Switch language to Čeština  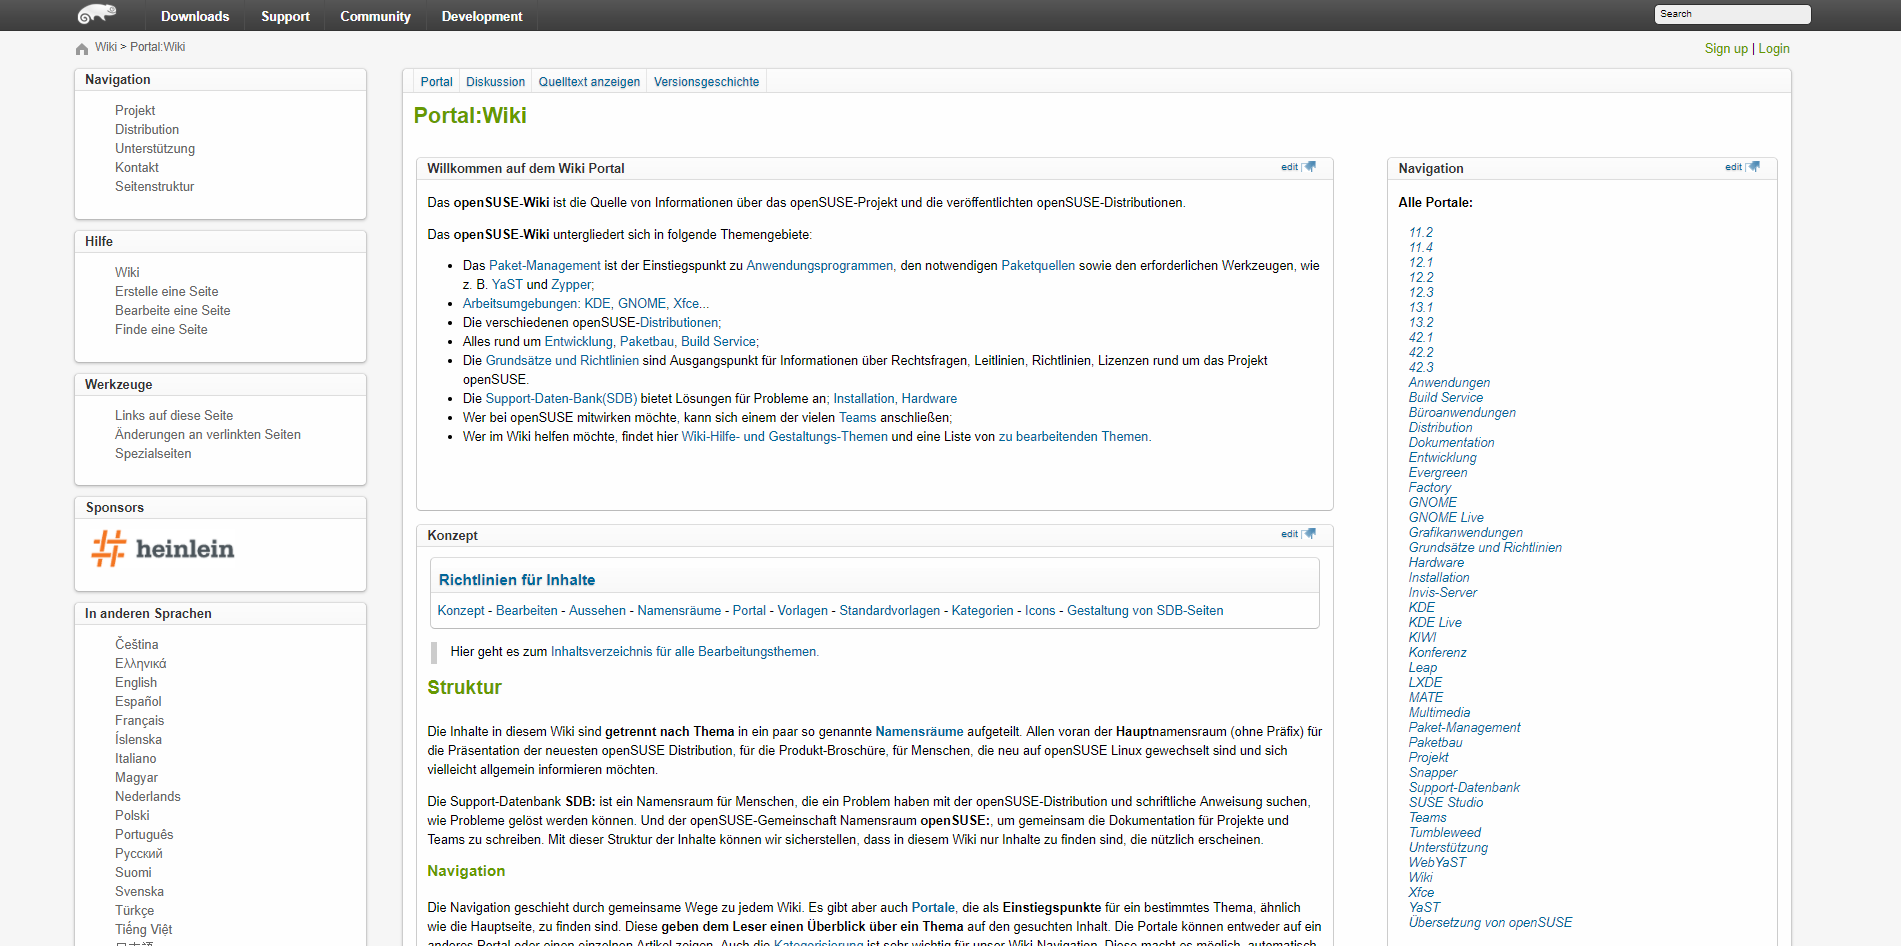pyautogui.click(x=136, y=645)
